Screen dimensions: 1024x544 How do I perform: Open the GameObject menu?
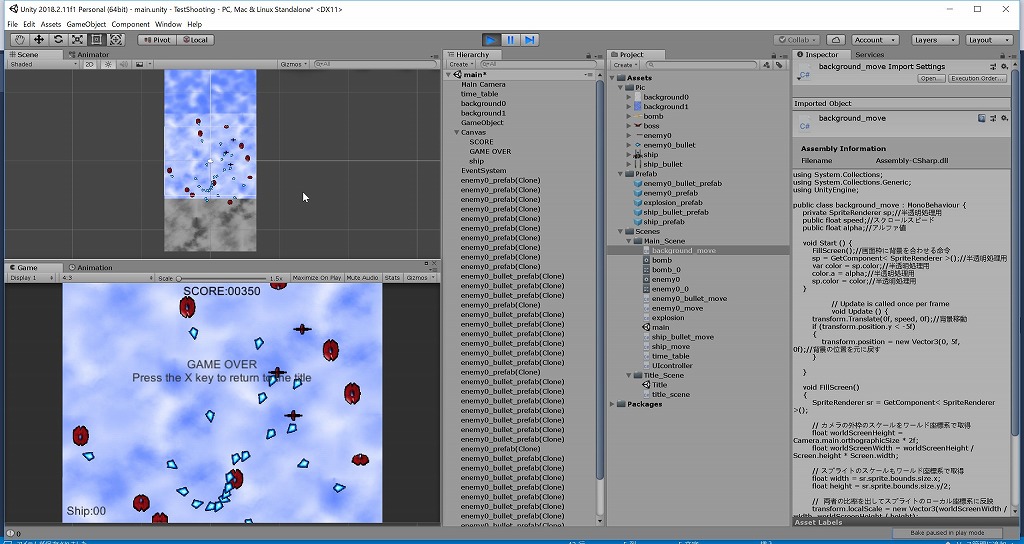pos(86,24)
